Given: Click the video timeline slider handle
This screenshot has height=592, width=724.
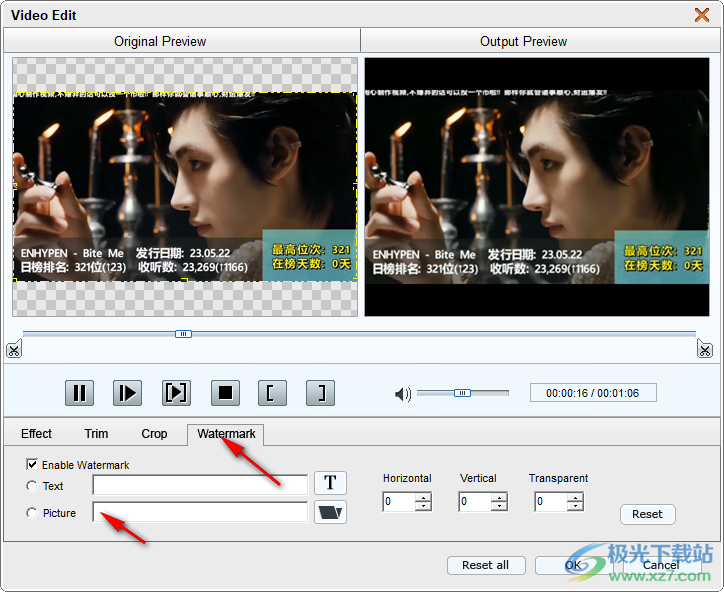Looking at the screenshot, I should click(x=183, y=334).
